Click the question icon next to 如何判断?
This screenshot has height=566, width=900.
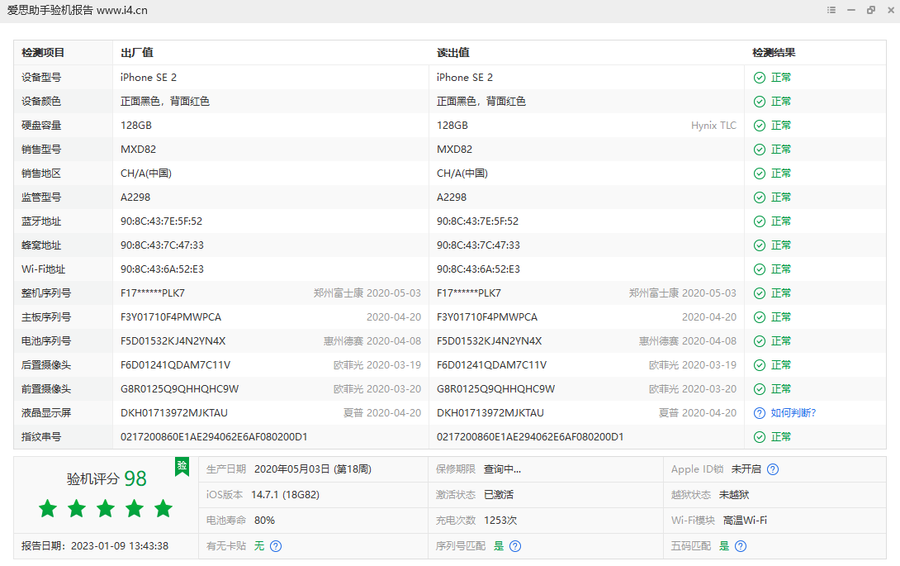[759, 413]
